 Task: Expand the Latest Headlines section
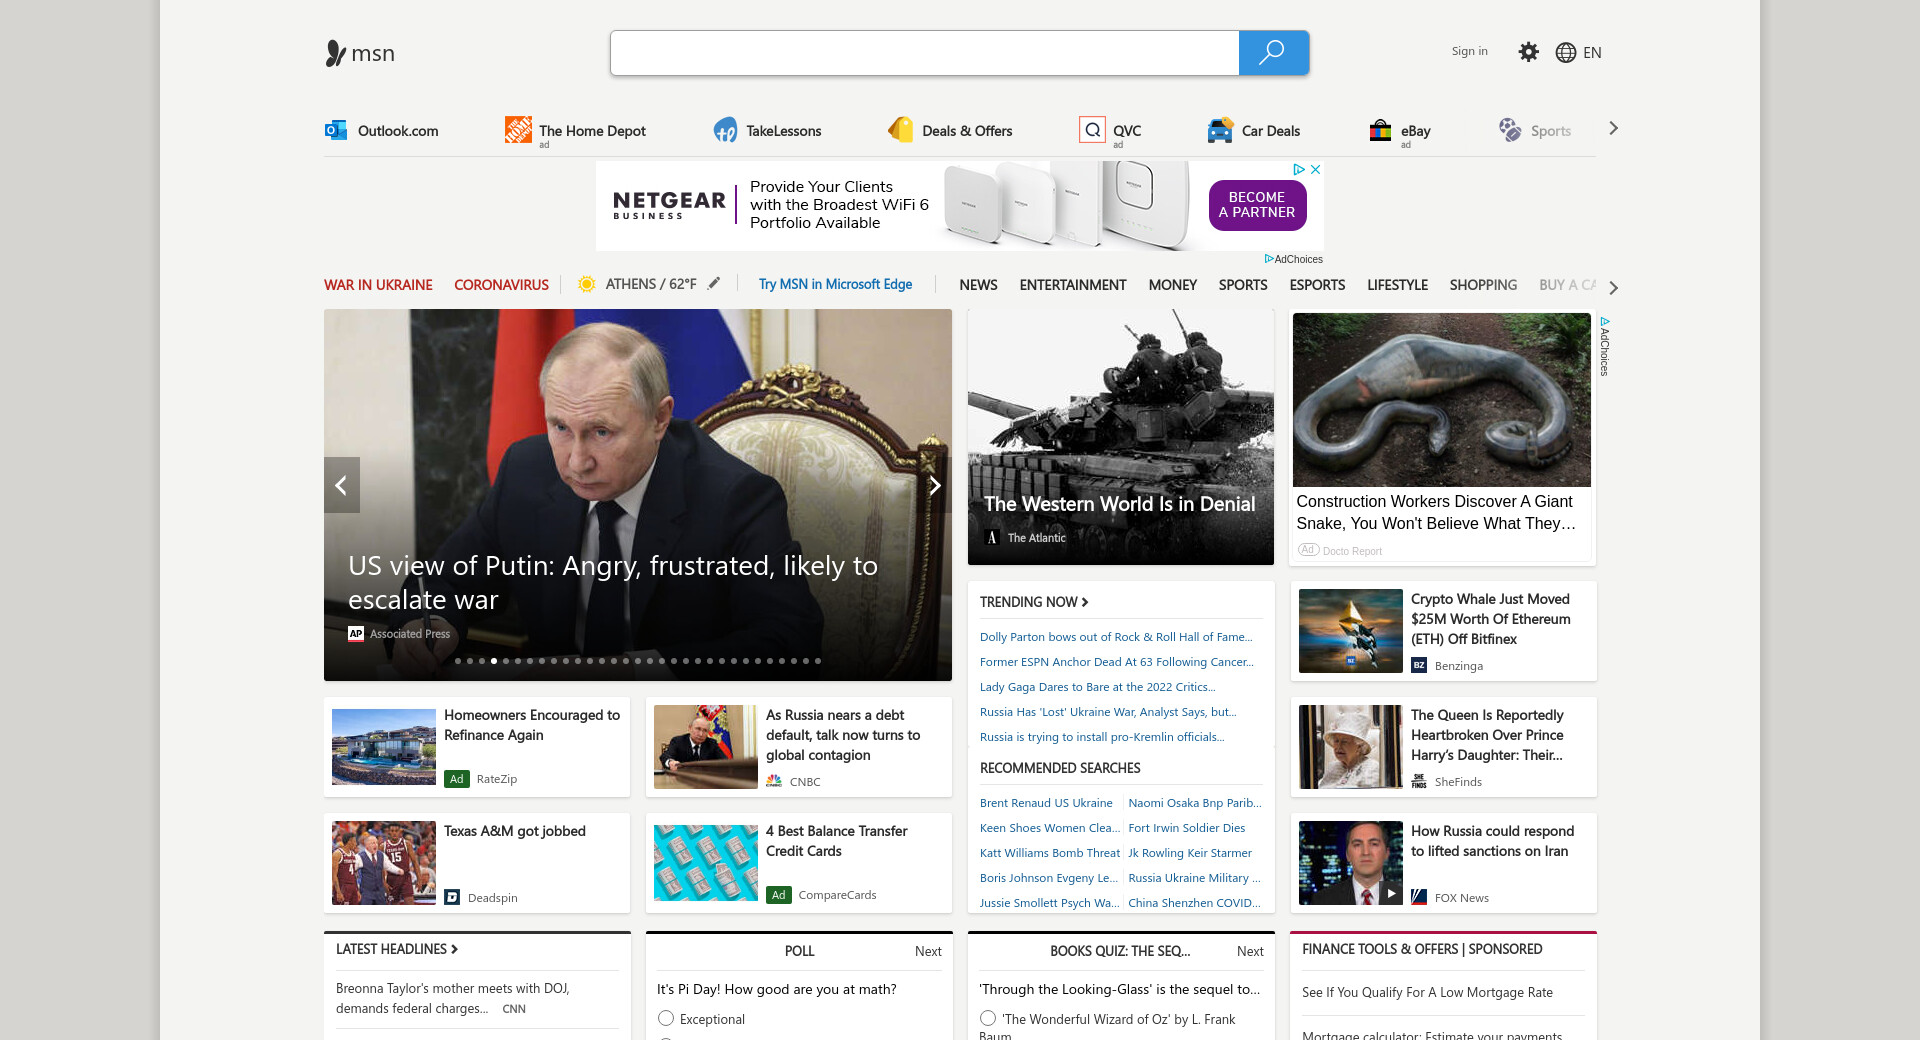[397, 949]
